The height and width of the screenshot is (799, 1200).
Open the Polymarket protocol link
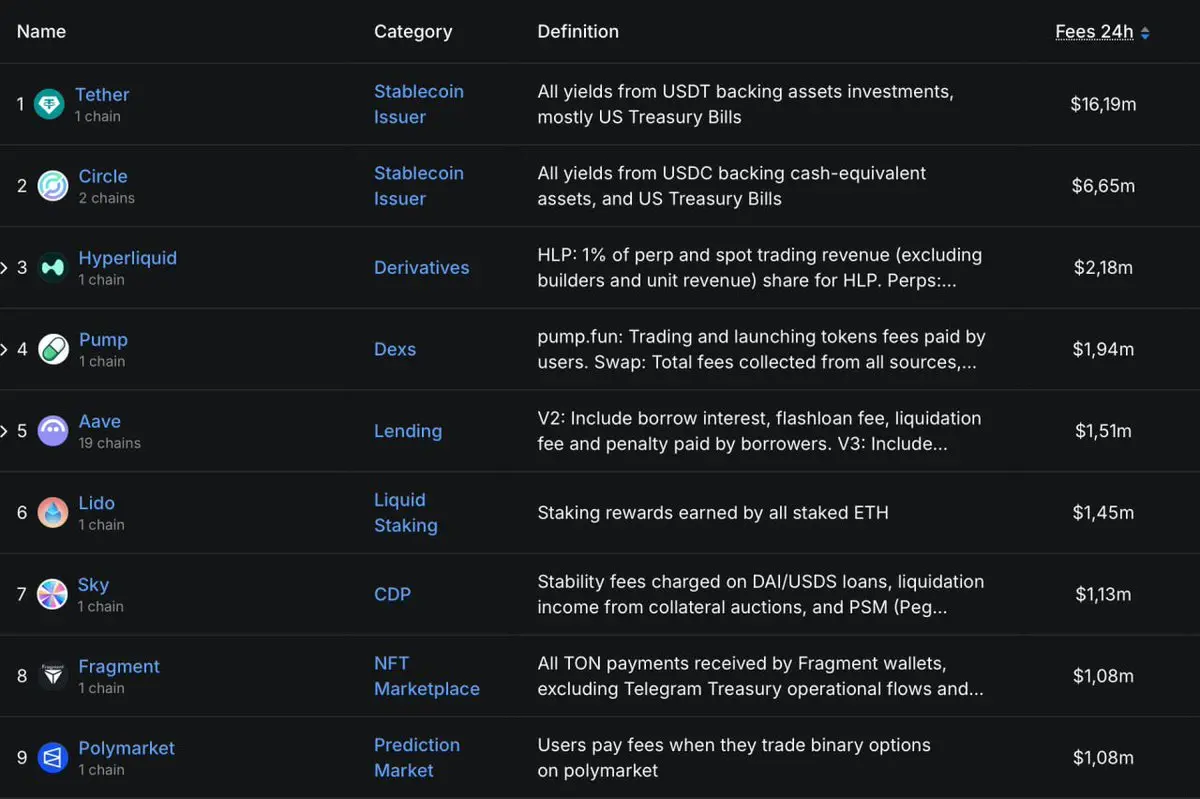pyautogui.click(x=126, y=748)
